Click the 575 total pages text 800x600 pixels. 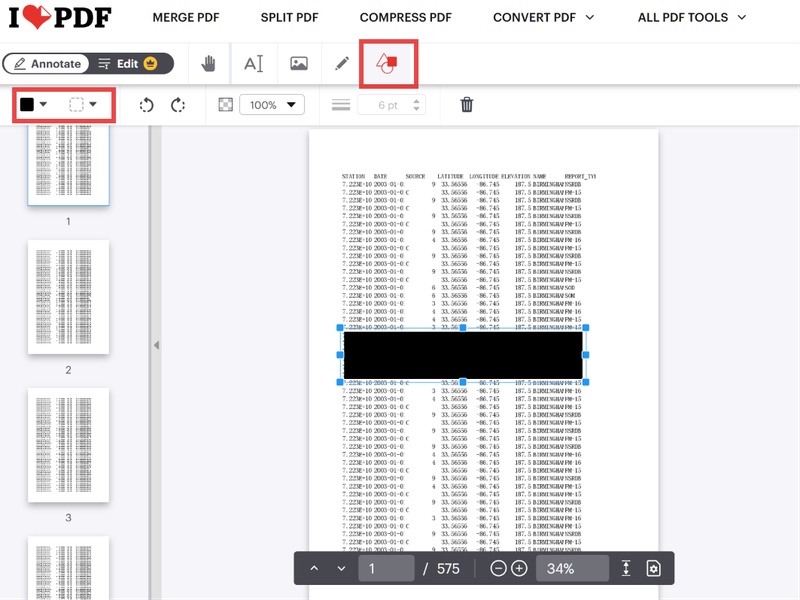(448, 568)
